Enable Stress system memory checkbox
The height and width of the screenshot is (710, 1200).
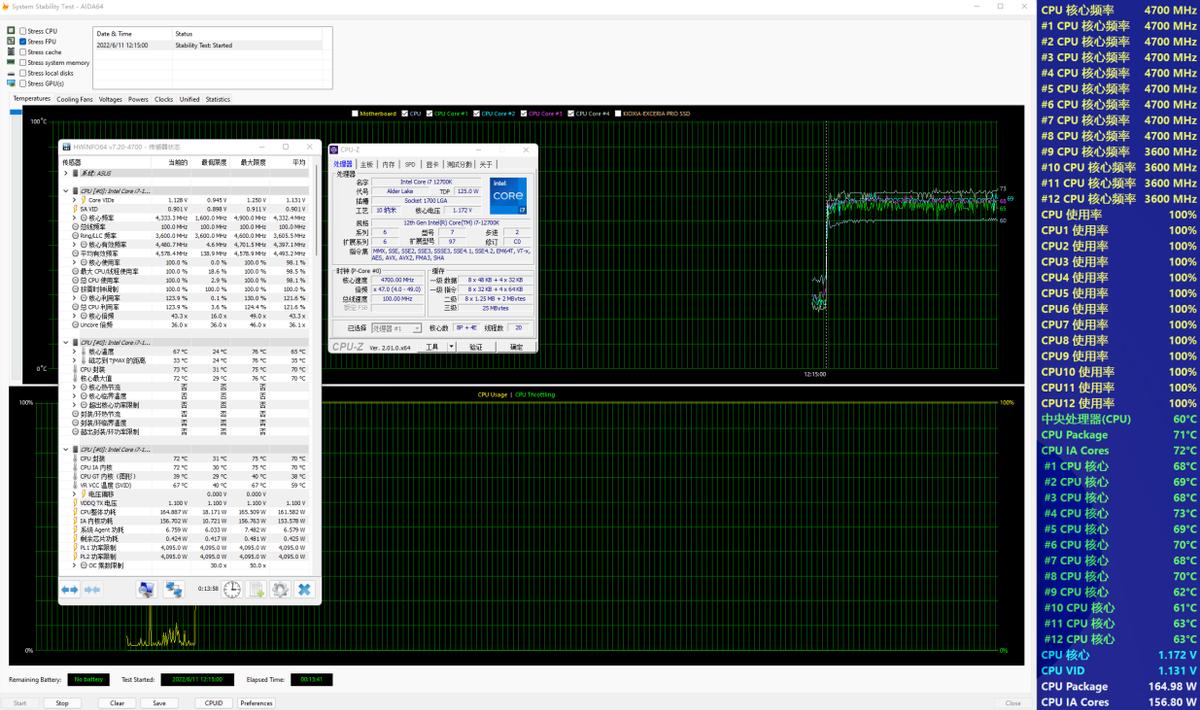[x=23, y=62]
